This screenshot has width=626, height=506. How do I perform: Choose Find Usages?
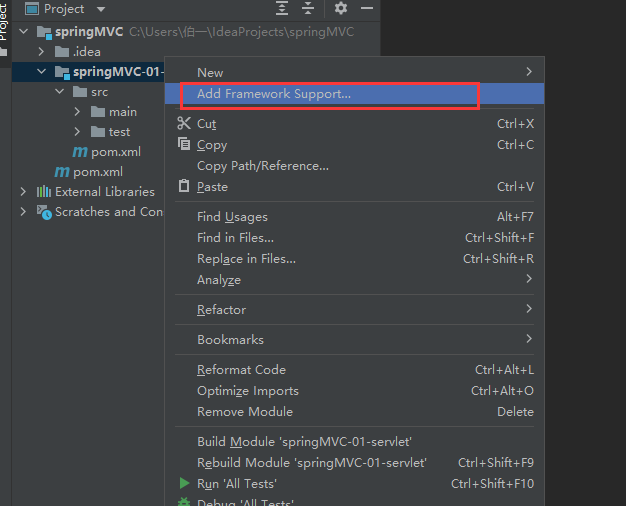(355, 216)
